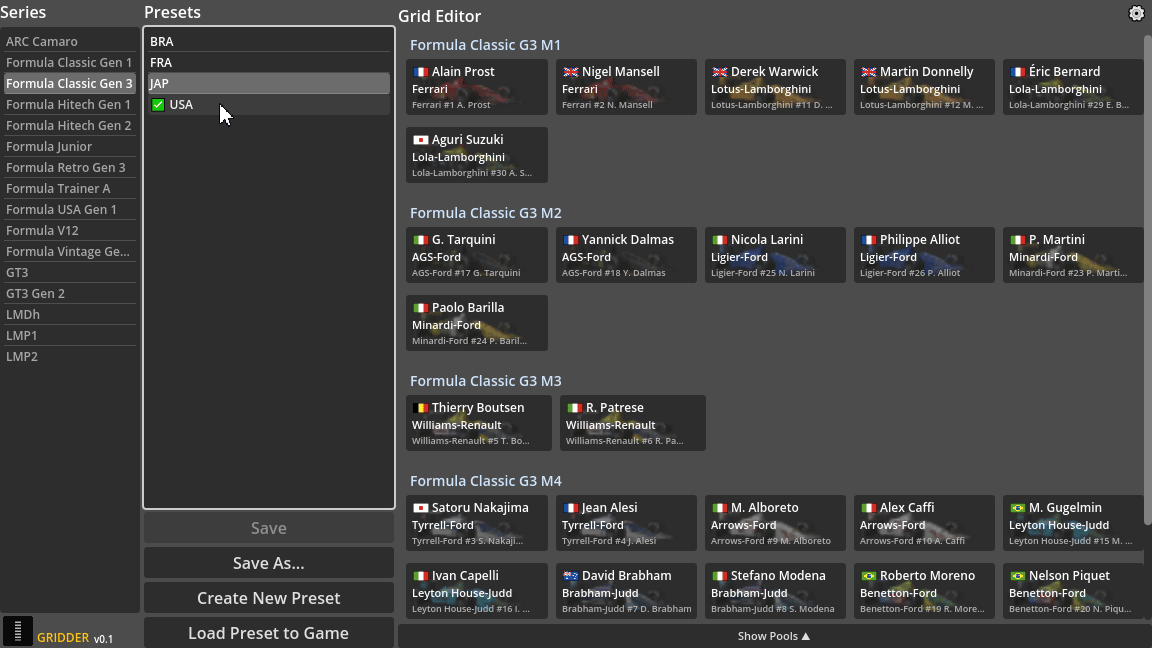Pick Formula USA Gen 1 series
This screenshot has width=1152, height=648.
point(69,209)
